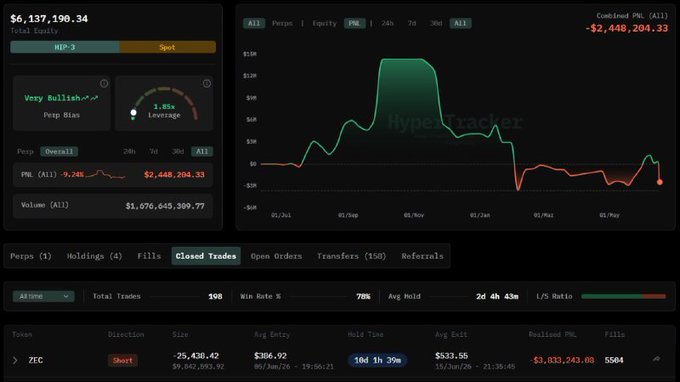Click the -9.24% PNL percentage

pos(72,174)
